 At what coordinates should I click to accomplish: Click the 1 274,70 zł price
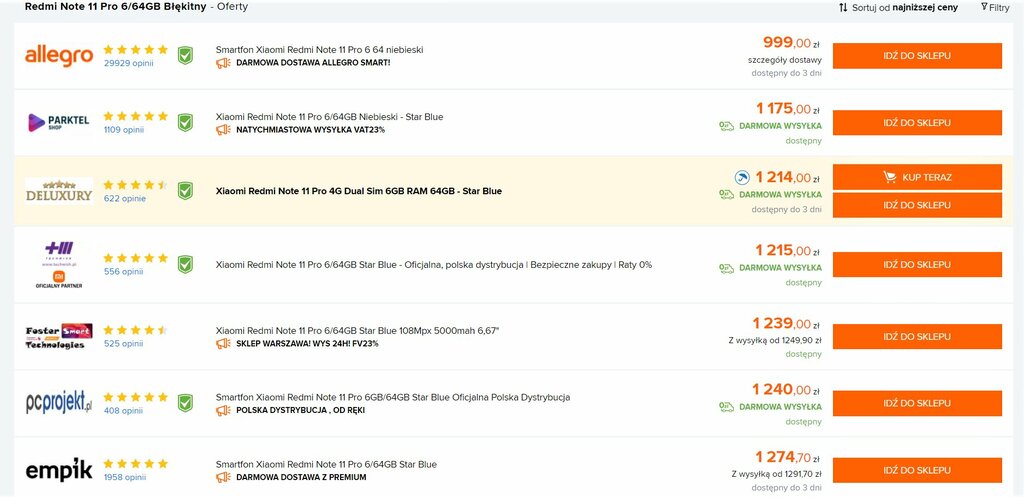[x=788, y=457]
